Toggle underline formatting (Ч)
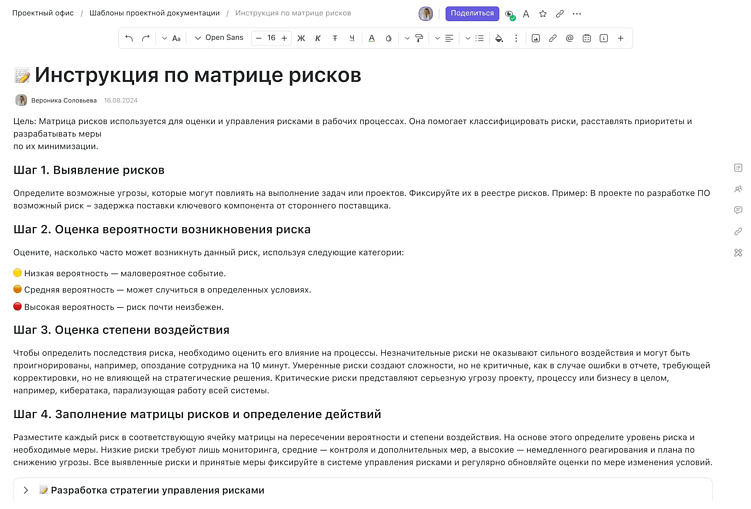The height and width of the screenshot is (509, 751). 352,38
